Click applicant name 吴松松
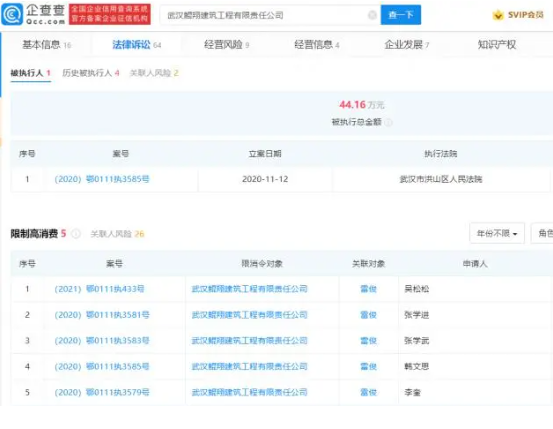Screen dimensions: 553x429 417,289
